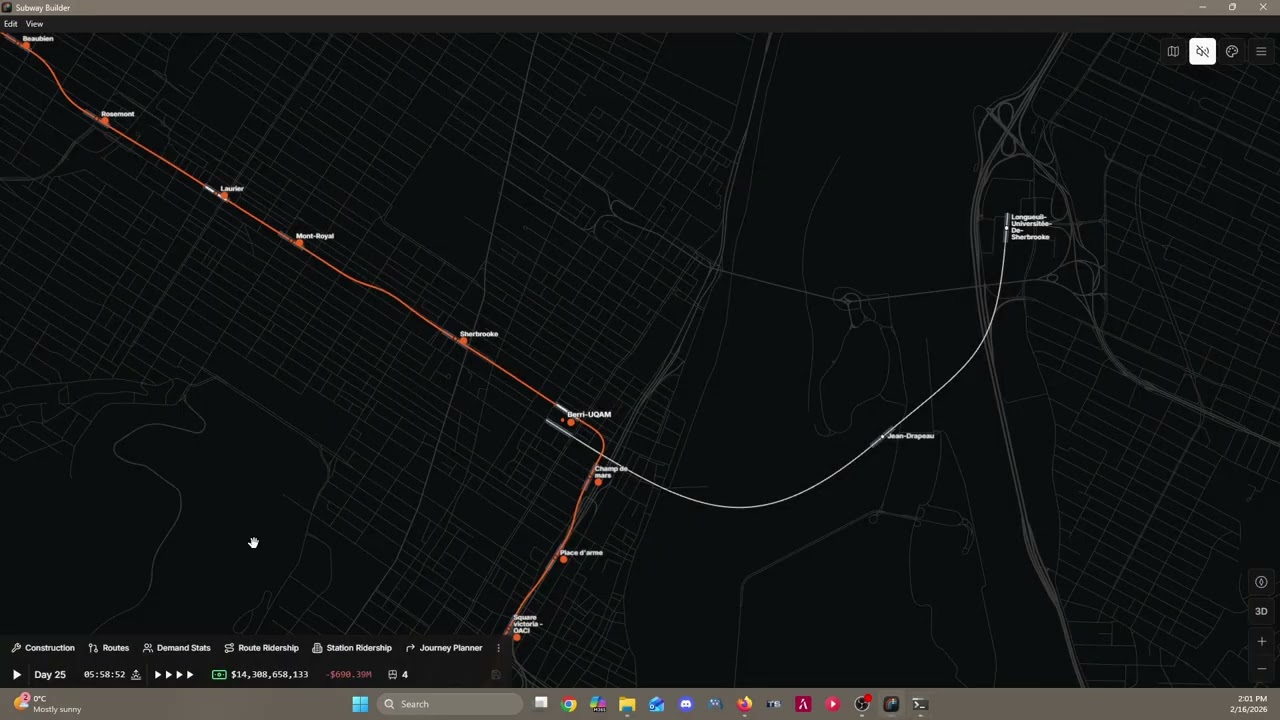
Task: Click the Longueuil-Université-De-Sherbrooke station
Action: pyautogui.click(x=1007, y=228)
